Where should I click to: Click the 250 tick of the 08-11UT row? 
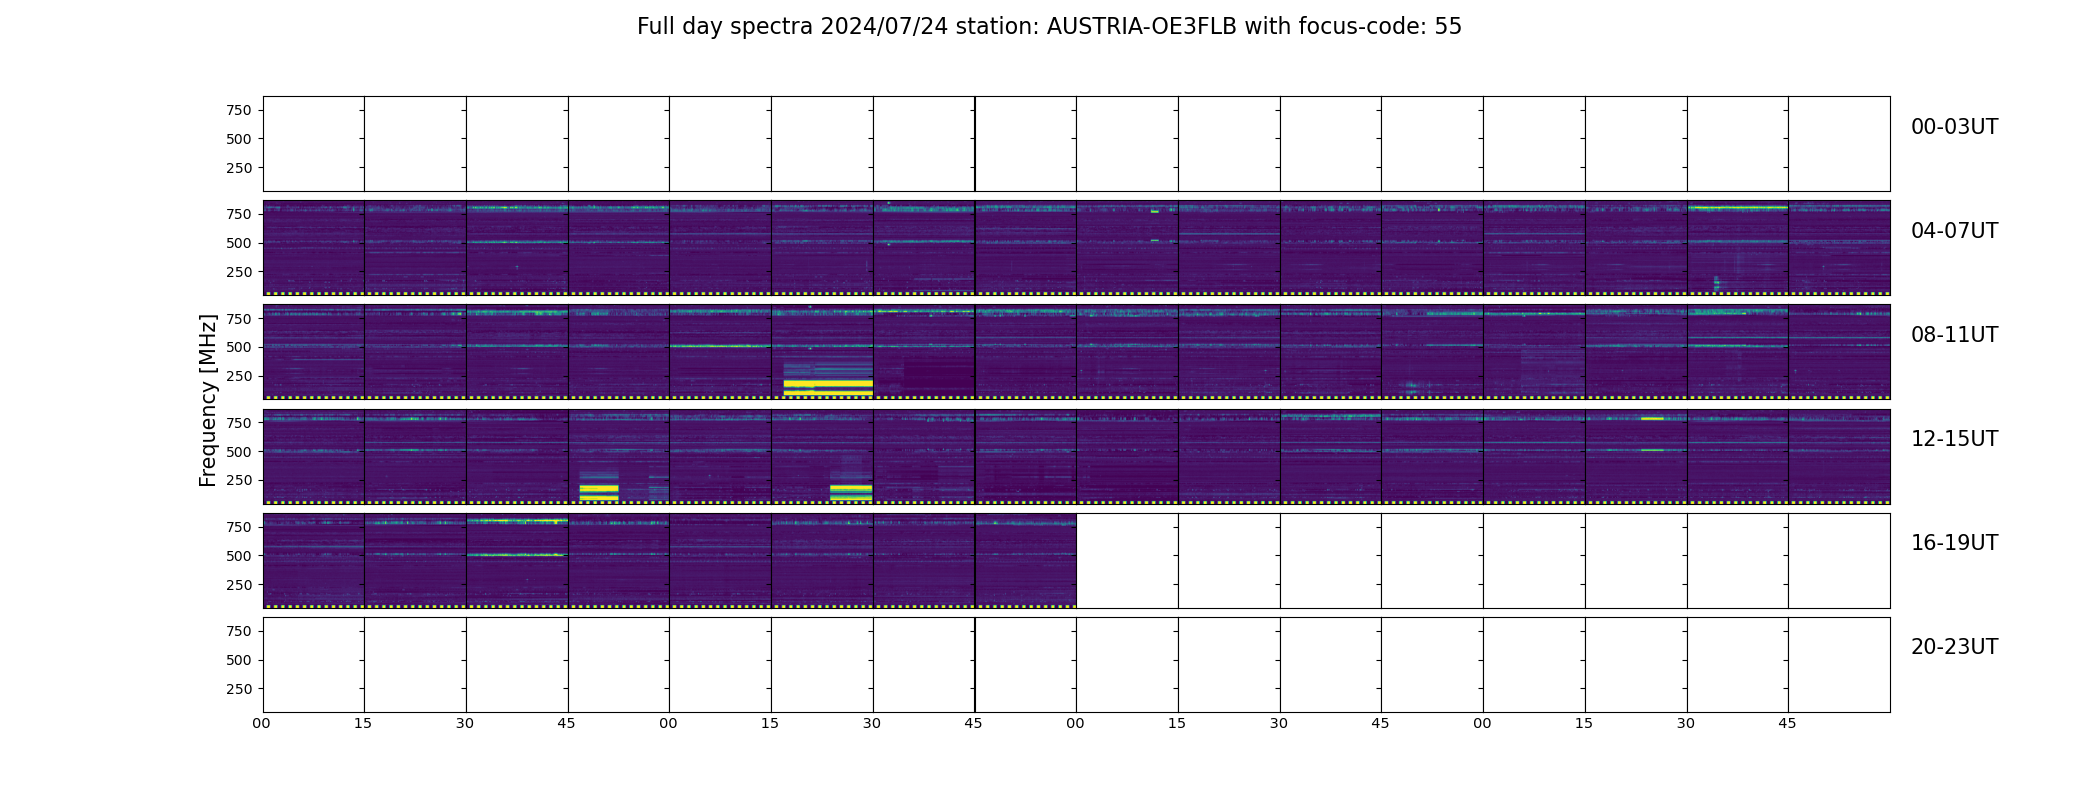click(239, 377)
